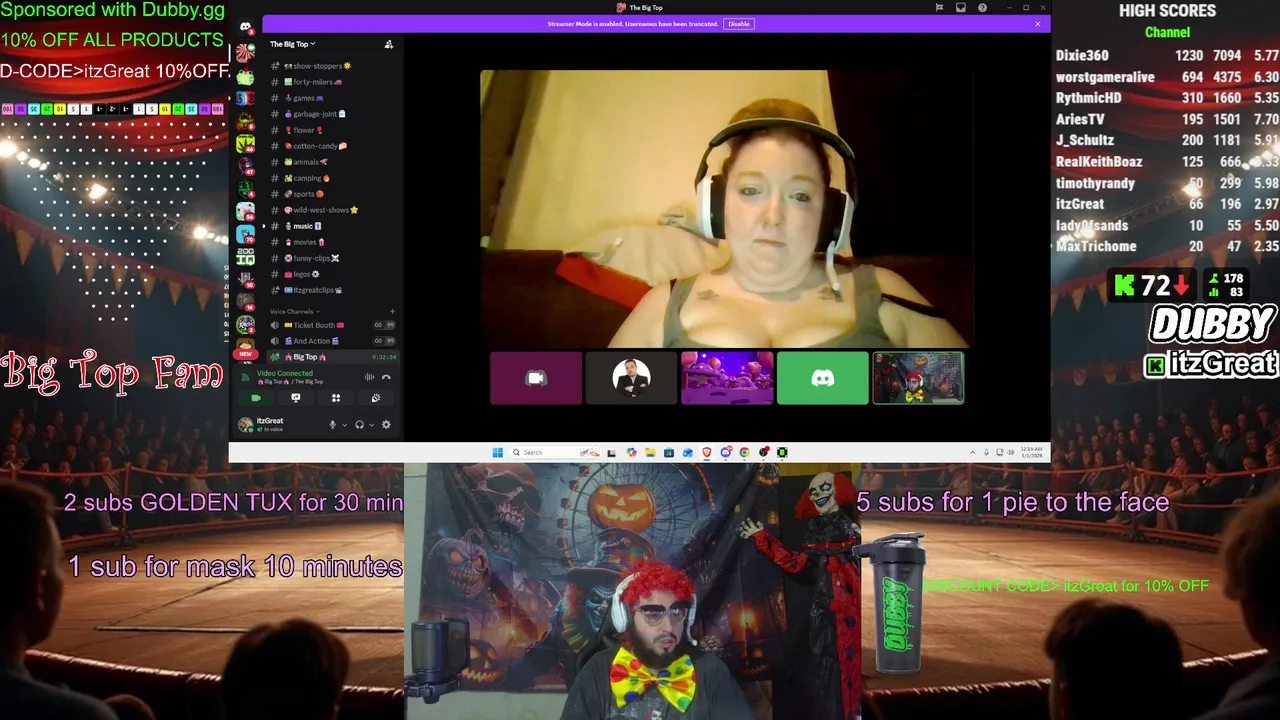Open noise suppression waveform icon
1280x720 pixels.
369,377
